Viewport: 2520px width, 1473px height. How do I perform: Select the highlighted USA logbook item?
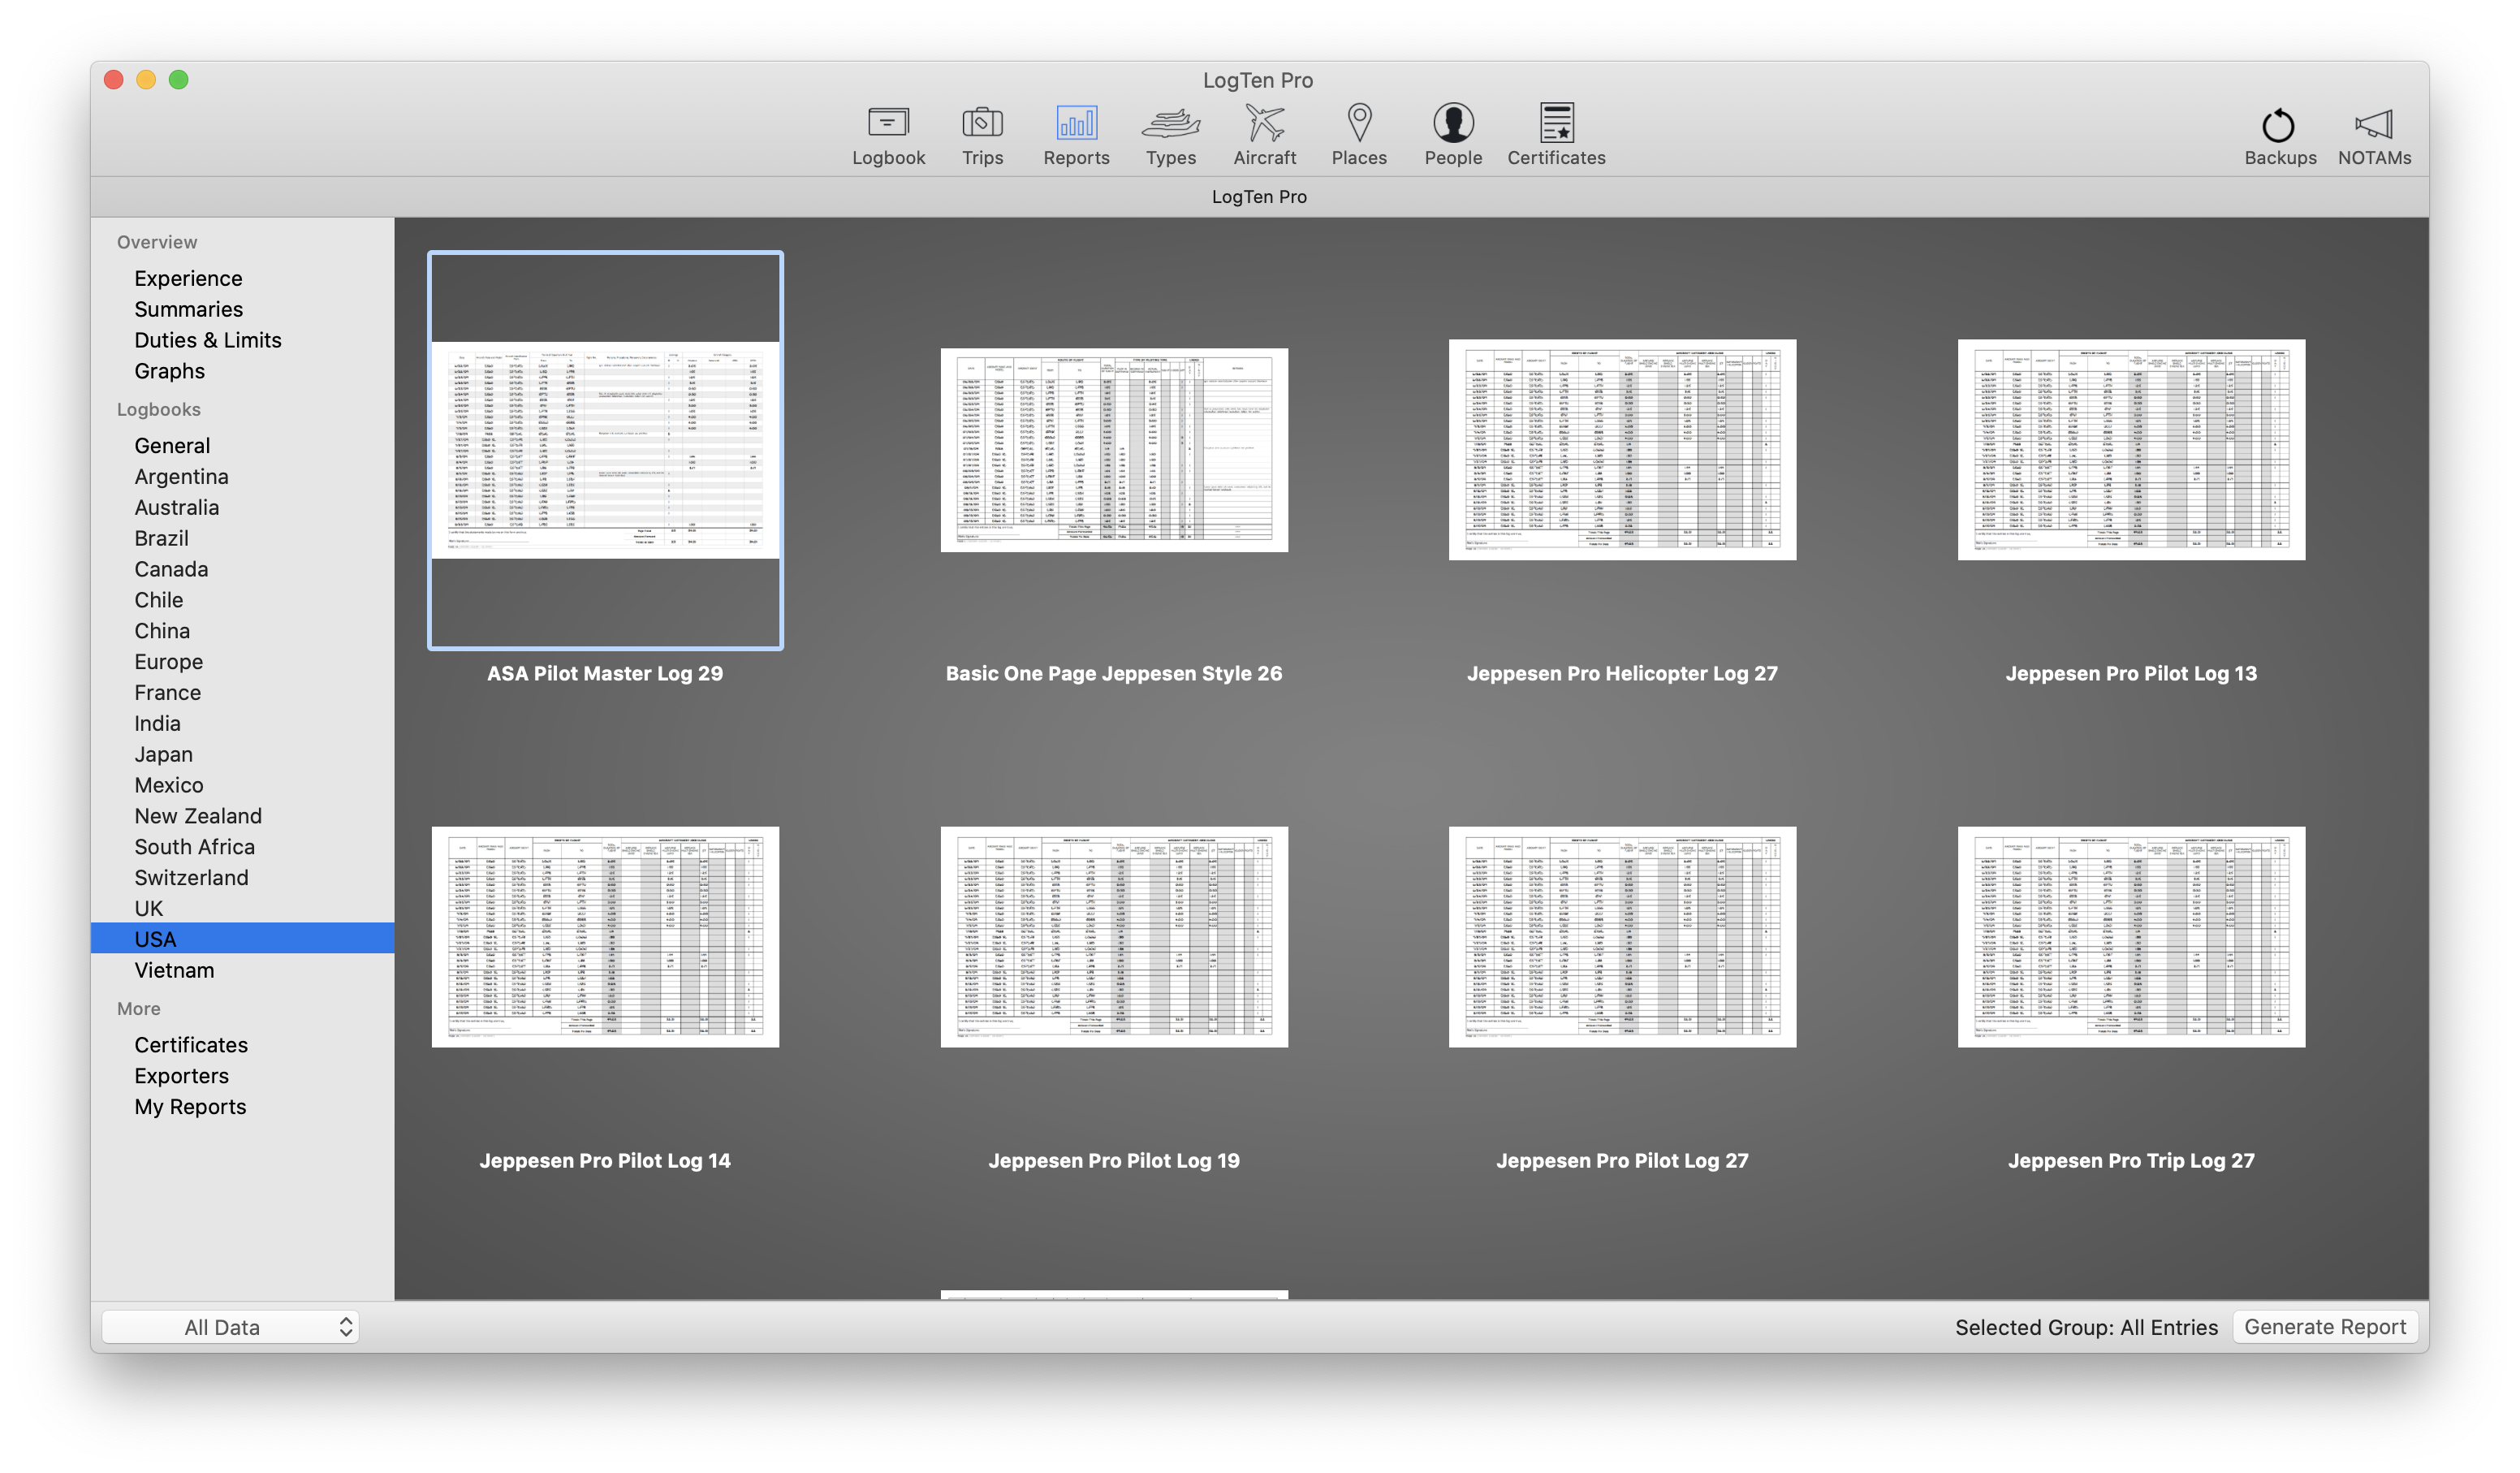[242, 939]
